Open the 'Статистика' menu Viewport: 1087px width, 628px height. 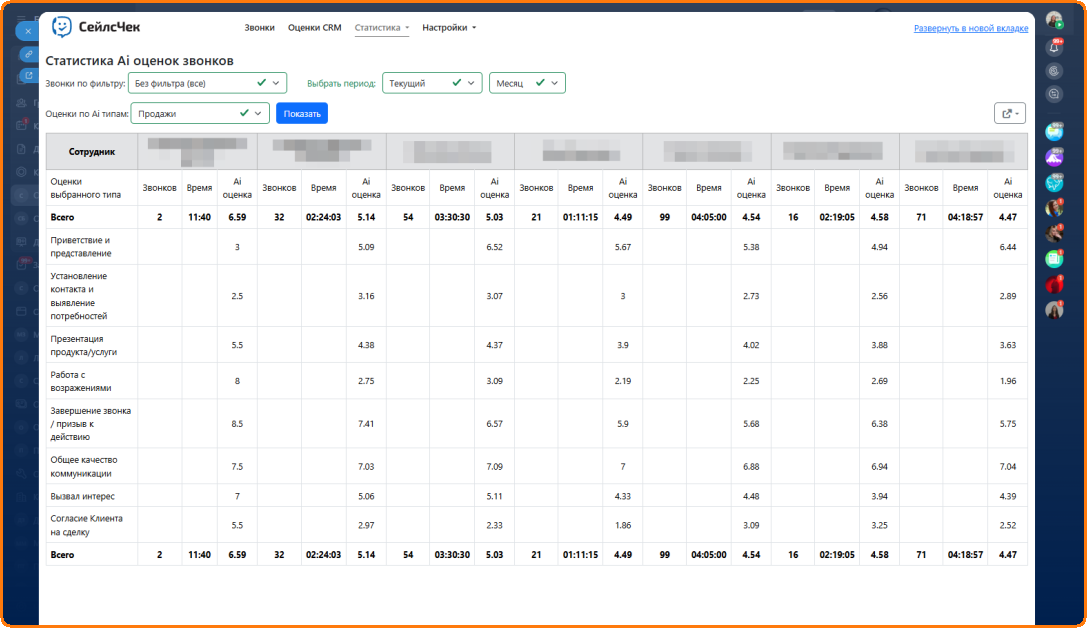point(382,28)
